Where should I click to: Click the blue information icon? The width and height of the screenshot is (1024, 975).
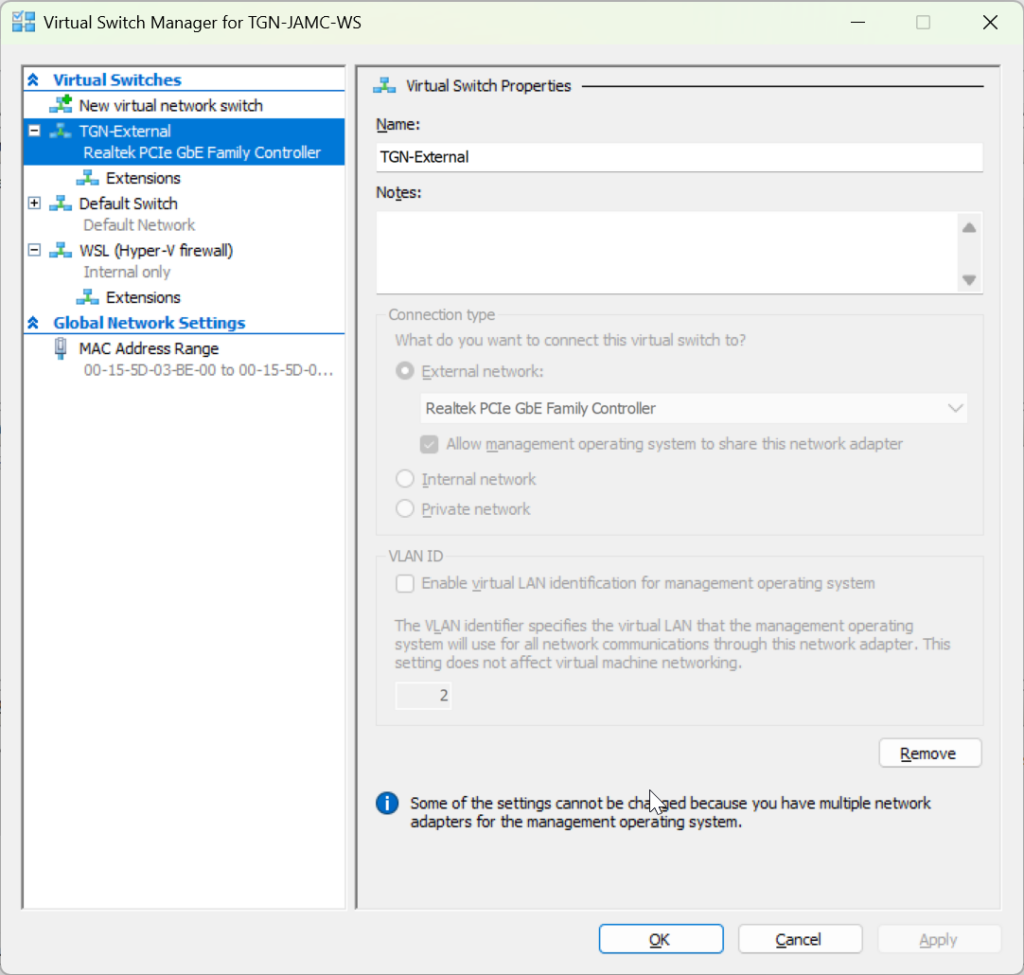387,803
